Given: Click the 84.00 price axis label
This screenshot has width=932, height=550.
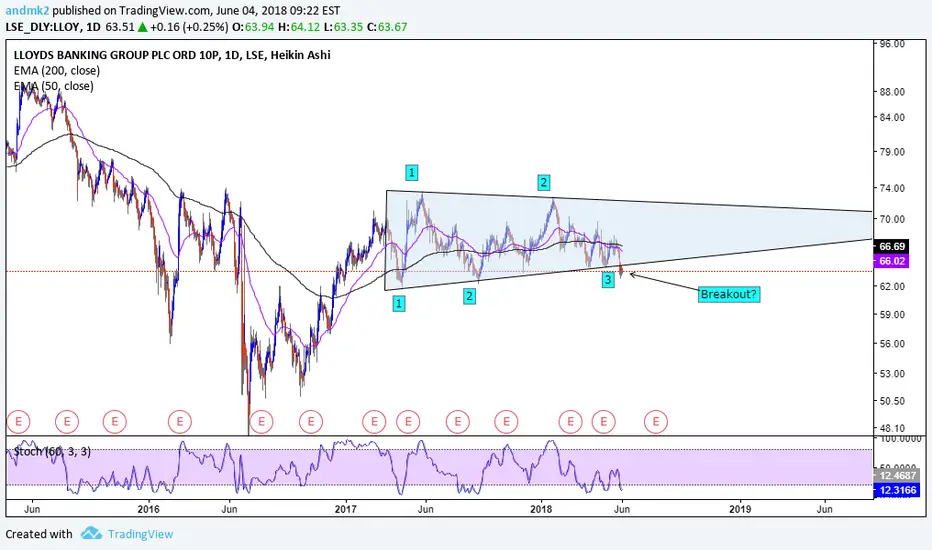Looking at the screenshot, I should pyautogui.click(x=892, y=117).
